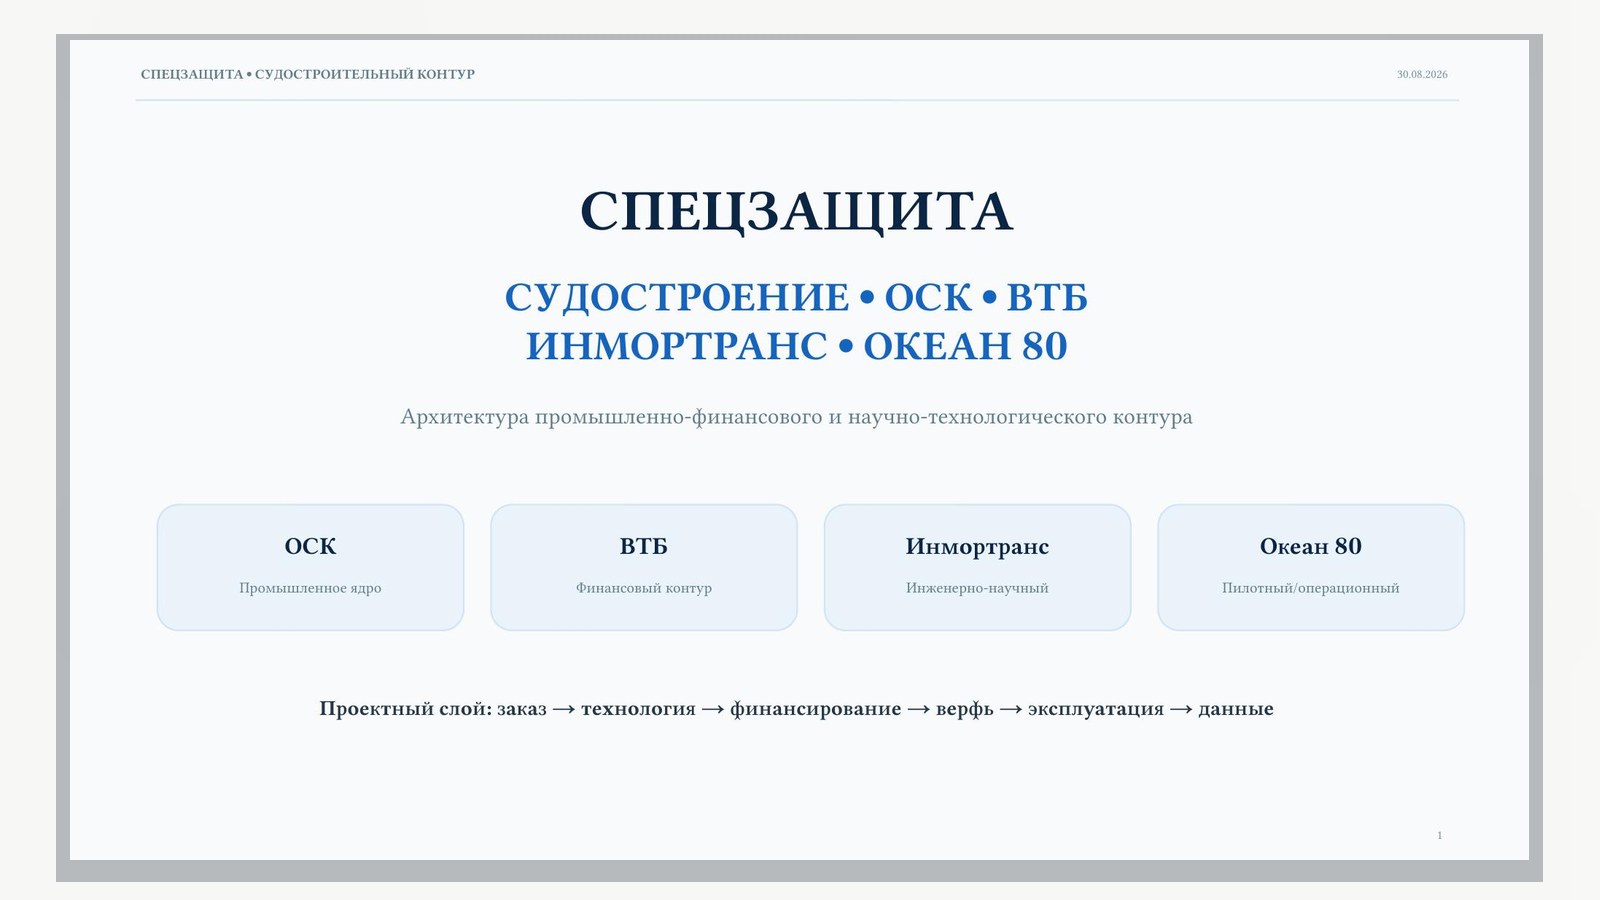Click the main title СПЕЦЗАЩИТА
This screenshot has width=1600, height=900.
click(x=797, y=211)
